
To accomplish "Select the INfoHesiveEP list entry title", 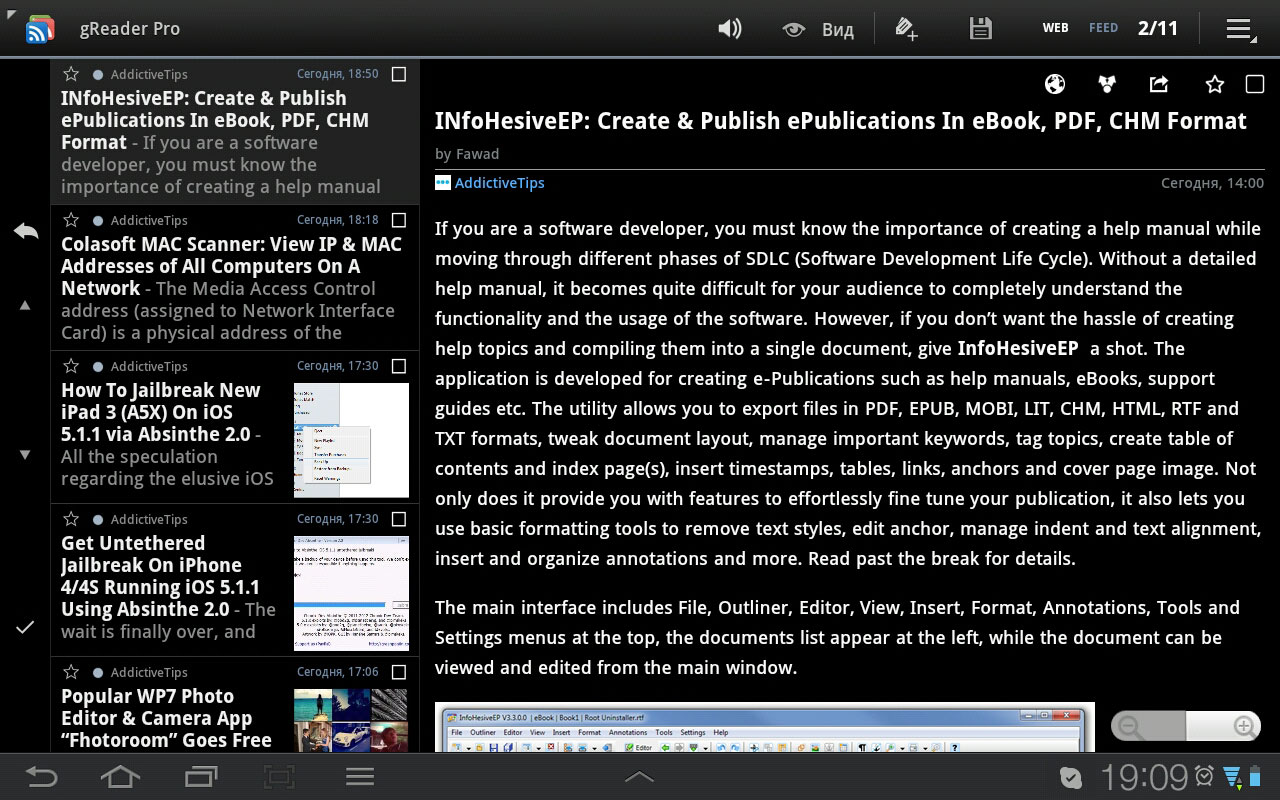I will coord(215,120).
